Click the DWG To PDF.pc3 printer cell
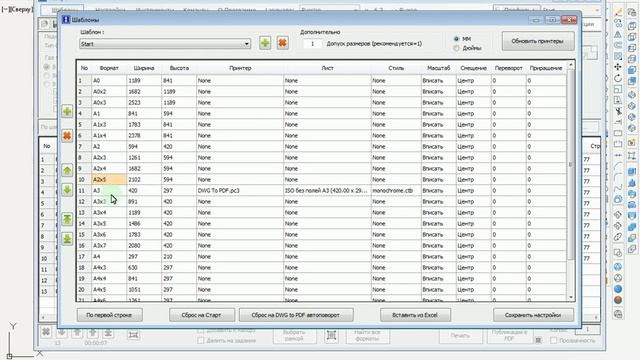Viewport: 640px width, 360px height. click(x=240, y=191)
